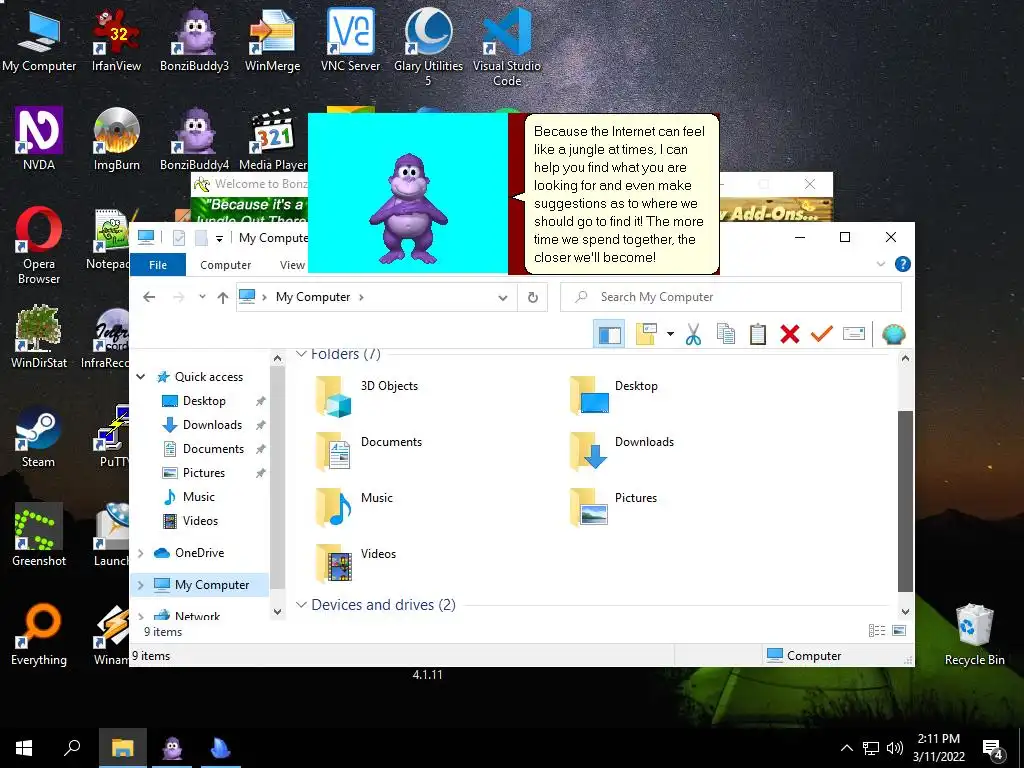The image size is (1024, 768).
Task: Switch to details view layout icon
Action: [x=877, y=630]
